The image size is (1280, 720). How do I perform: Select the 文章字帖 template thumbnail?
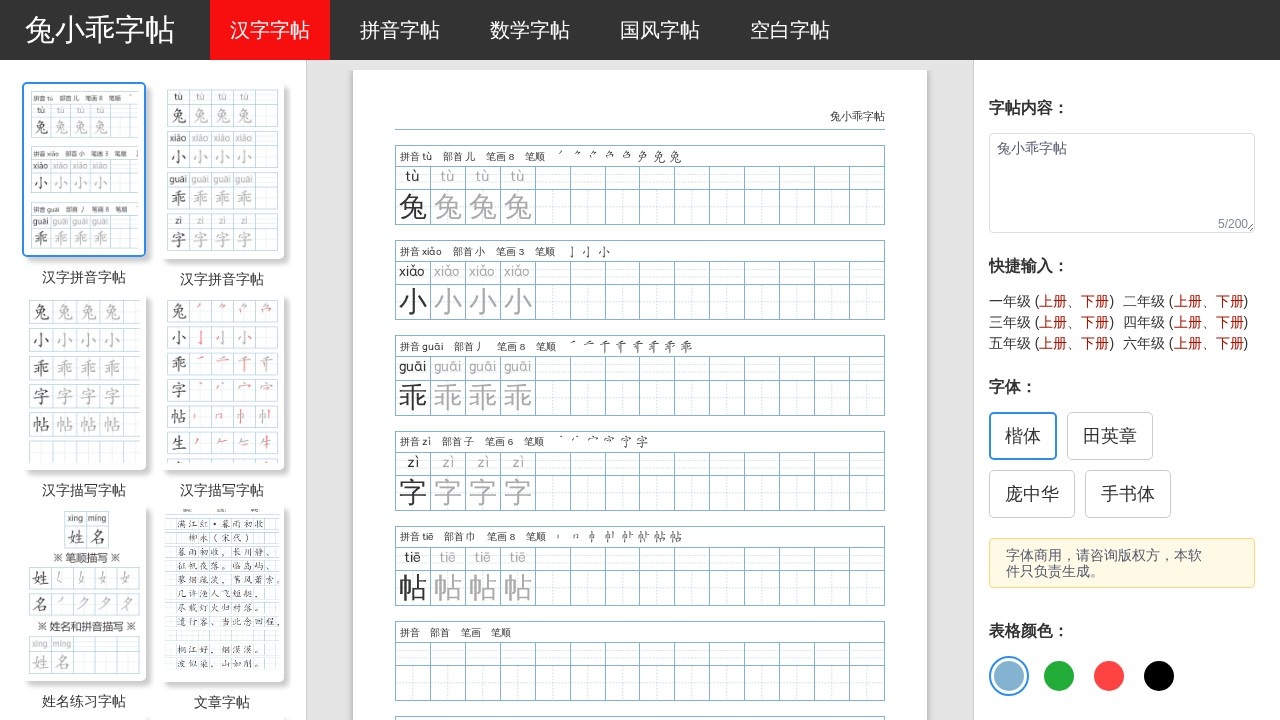[222, 595]
